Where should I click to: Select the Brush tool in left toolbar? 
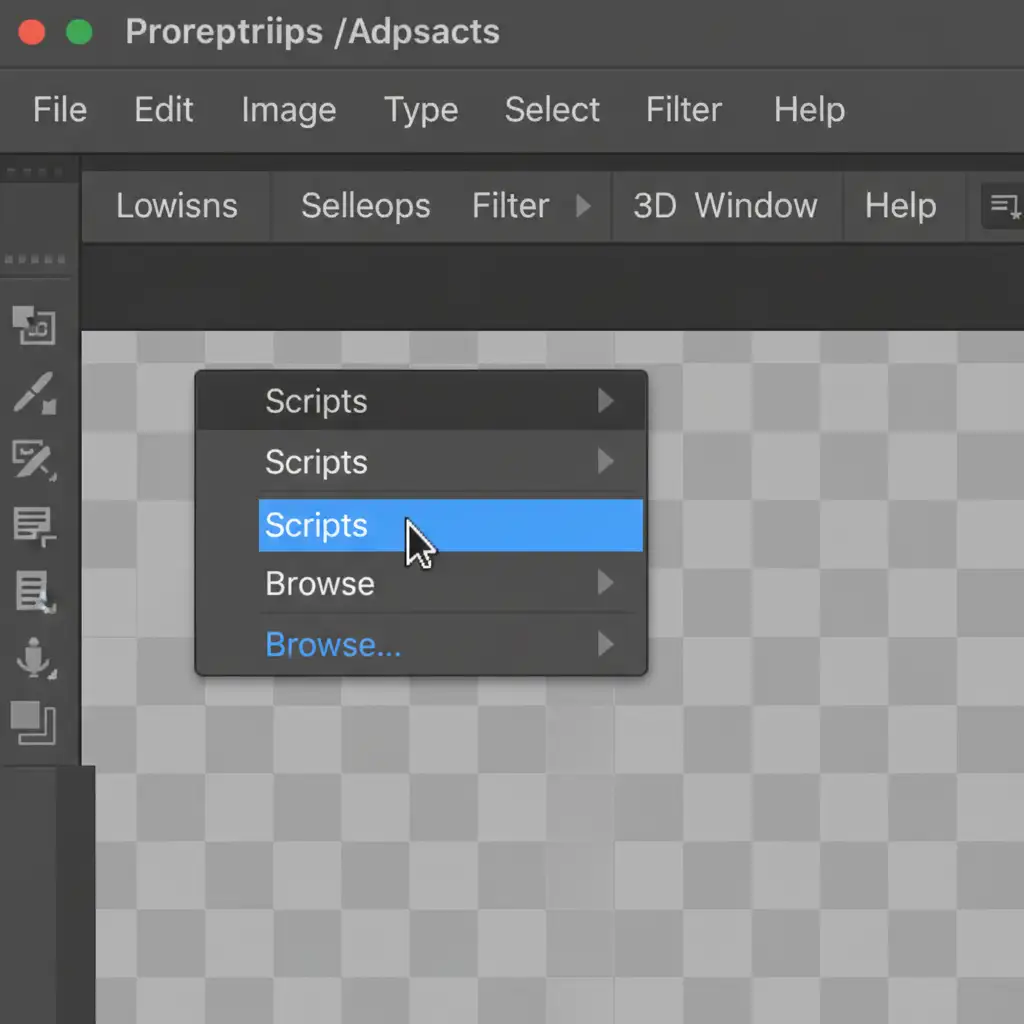point(33,393)
